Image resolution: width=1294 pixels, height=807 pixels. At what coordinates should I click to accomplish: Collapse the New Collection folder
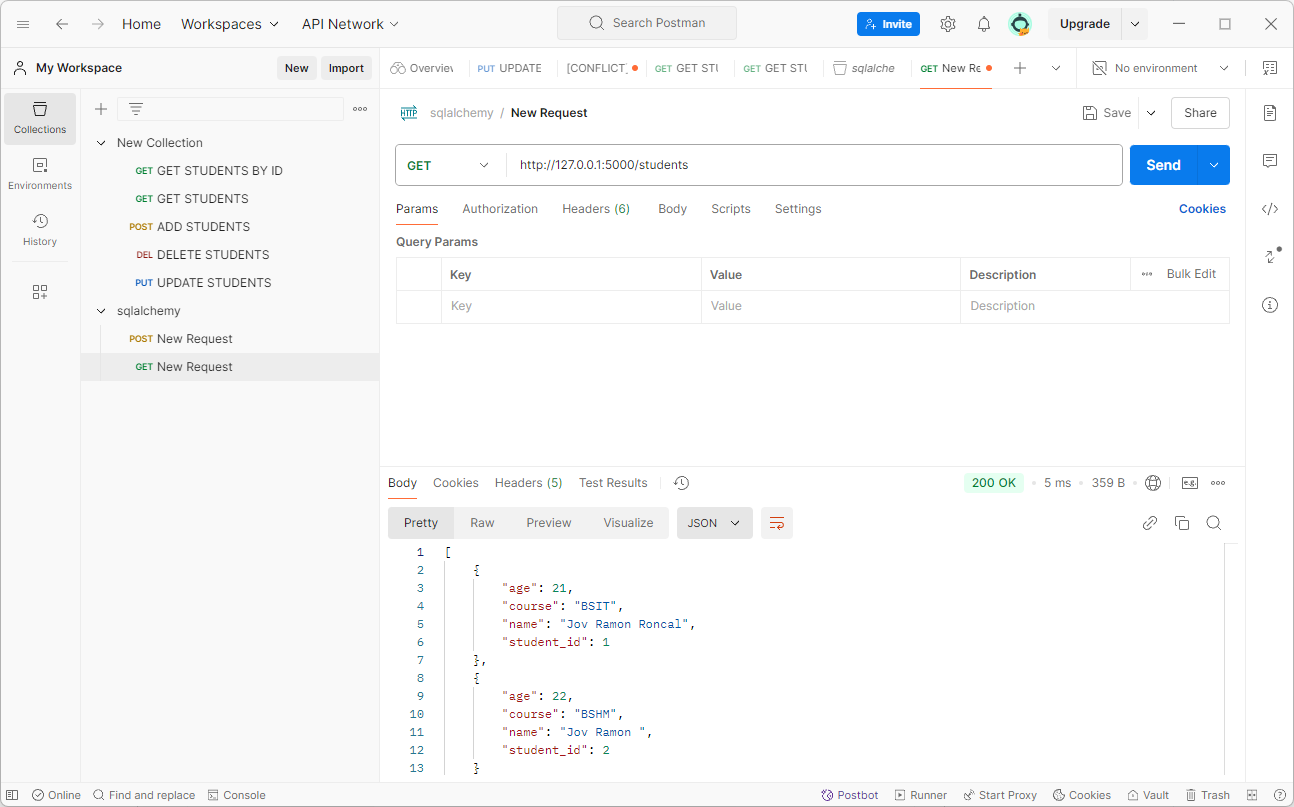click(x=101, y=143)
